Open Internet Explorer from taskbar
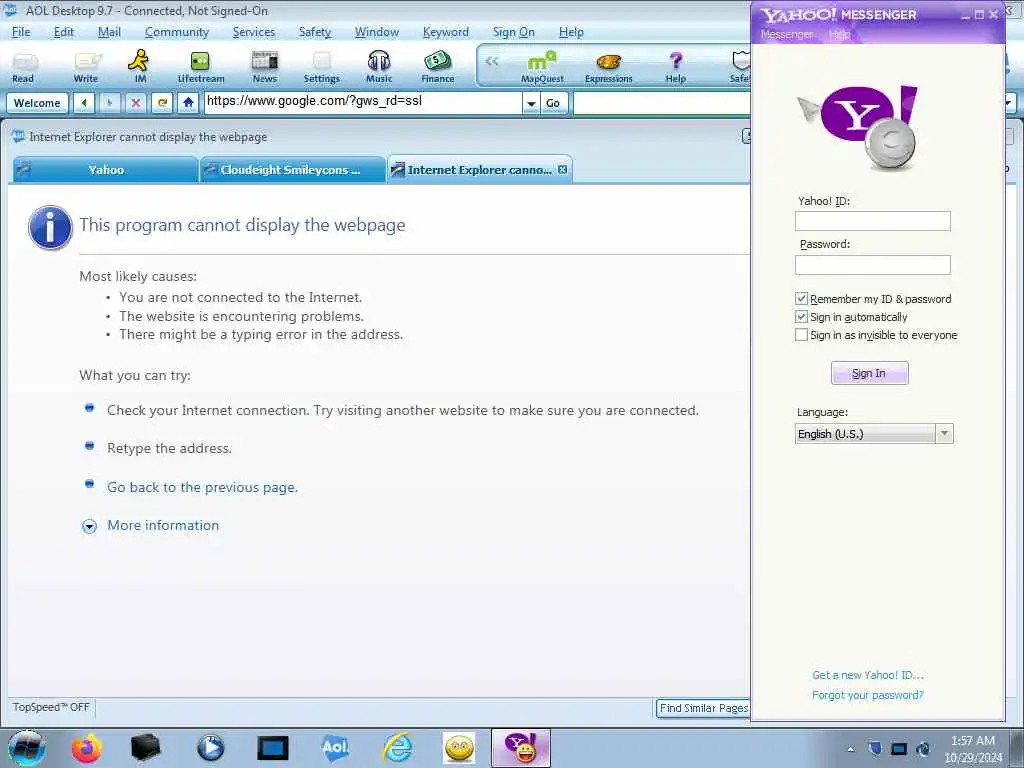 click(x=398, y=748)
